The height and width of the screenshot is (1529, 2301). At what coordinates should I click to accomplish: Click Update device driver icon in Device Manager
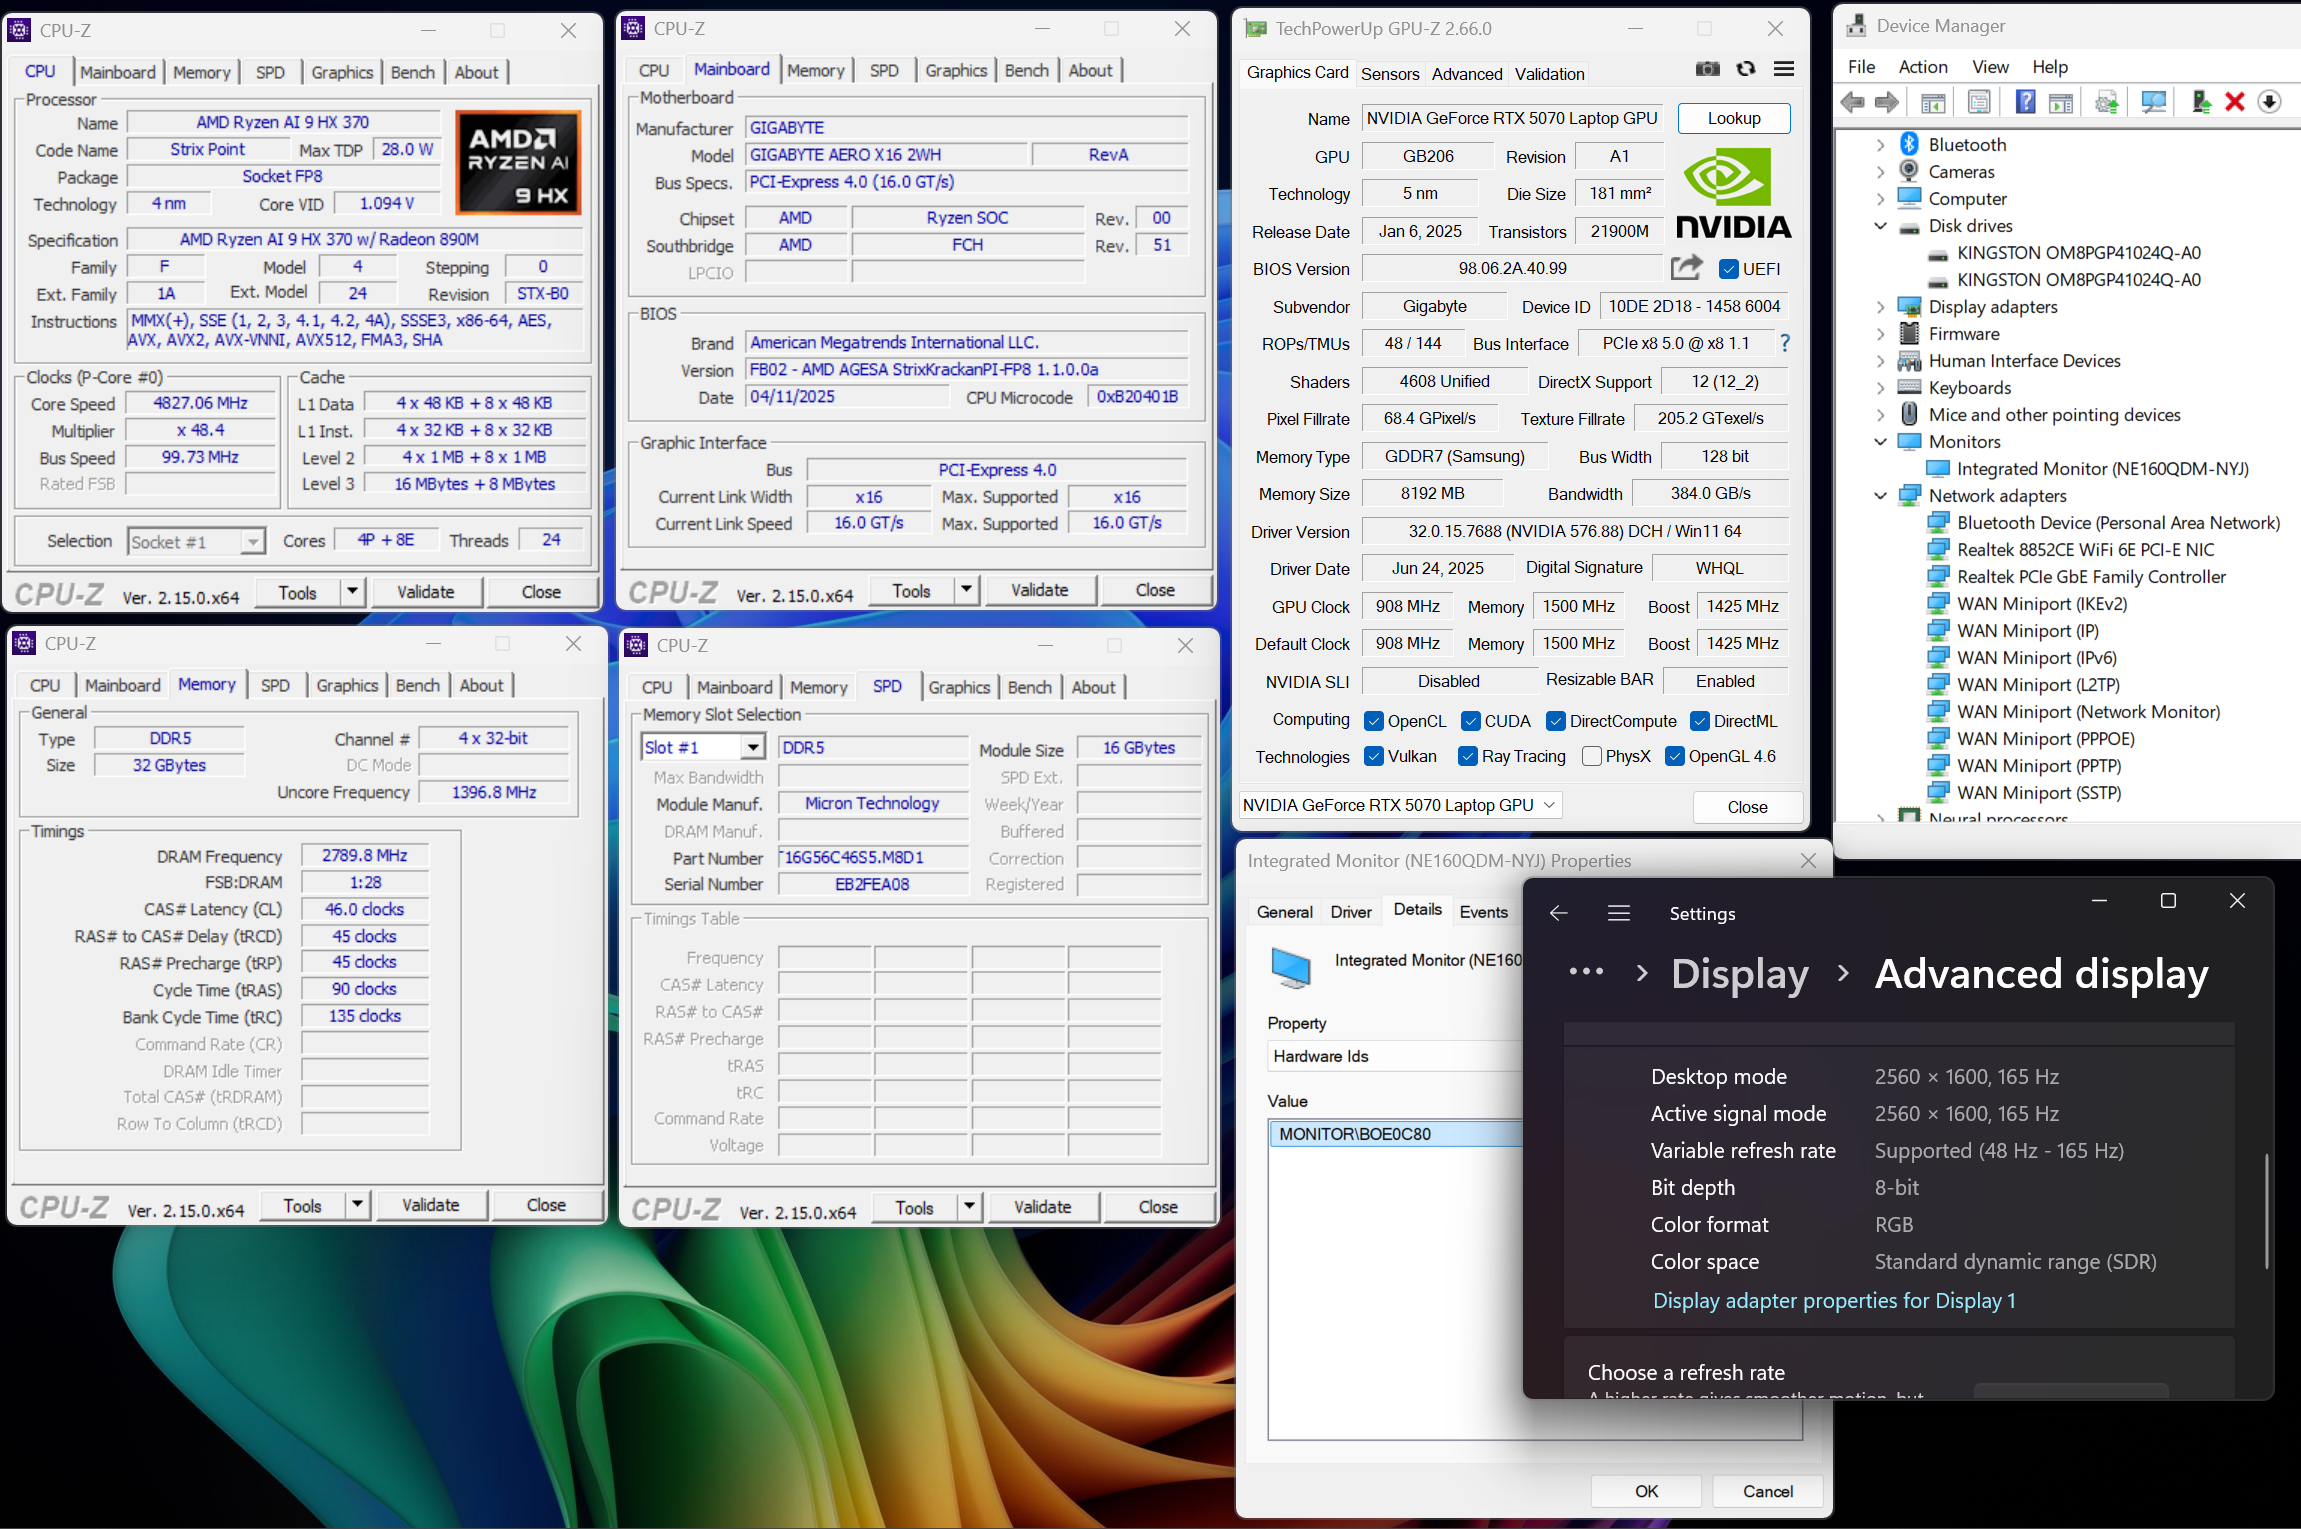[x=2201, y=102]
